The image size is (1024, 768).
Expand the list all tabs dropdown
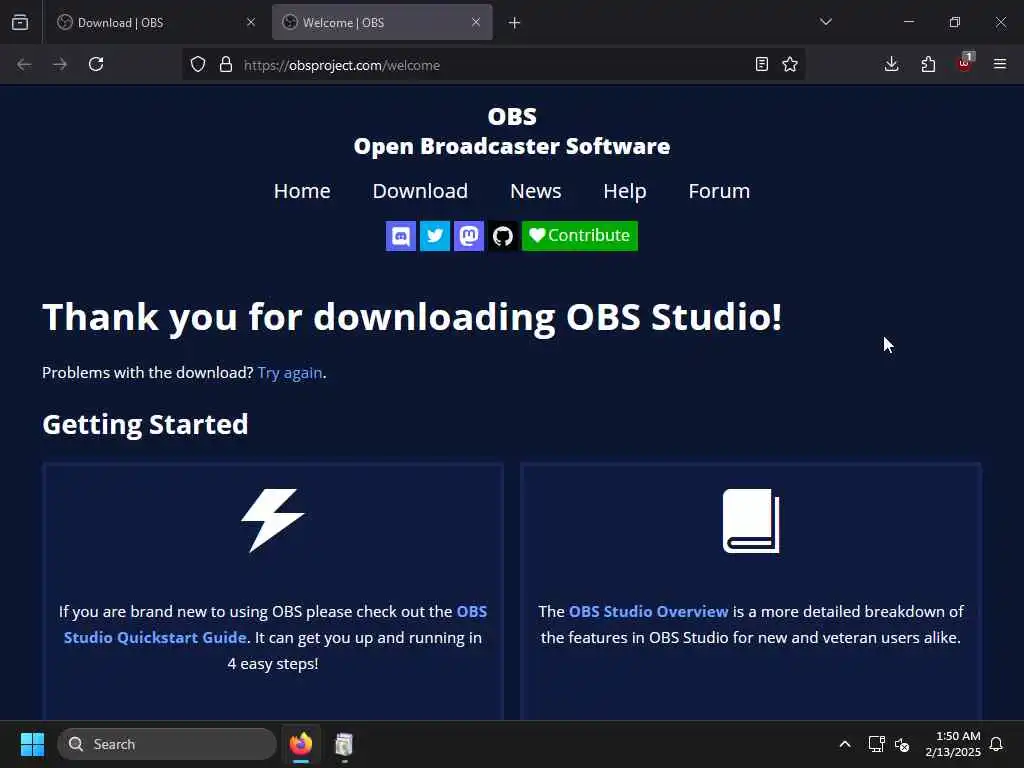(x=825, y=22)
